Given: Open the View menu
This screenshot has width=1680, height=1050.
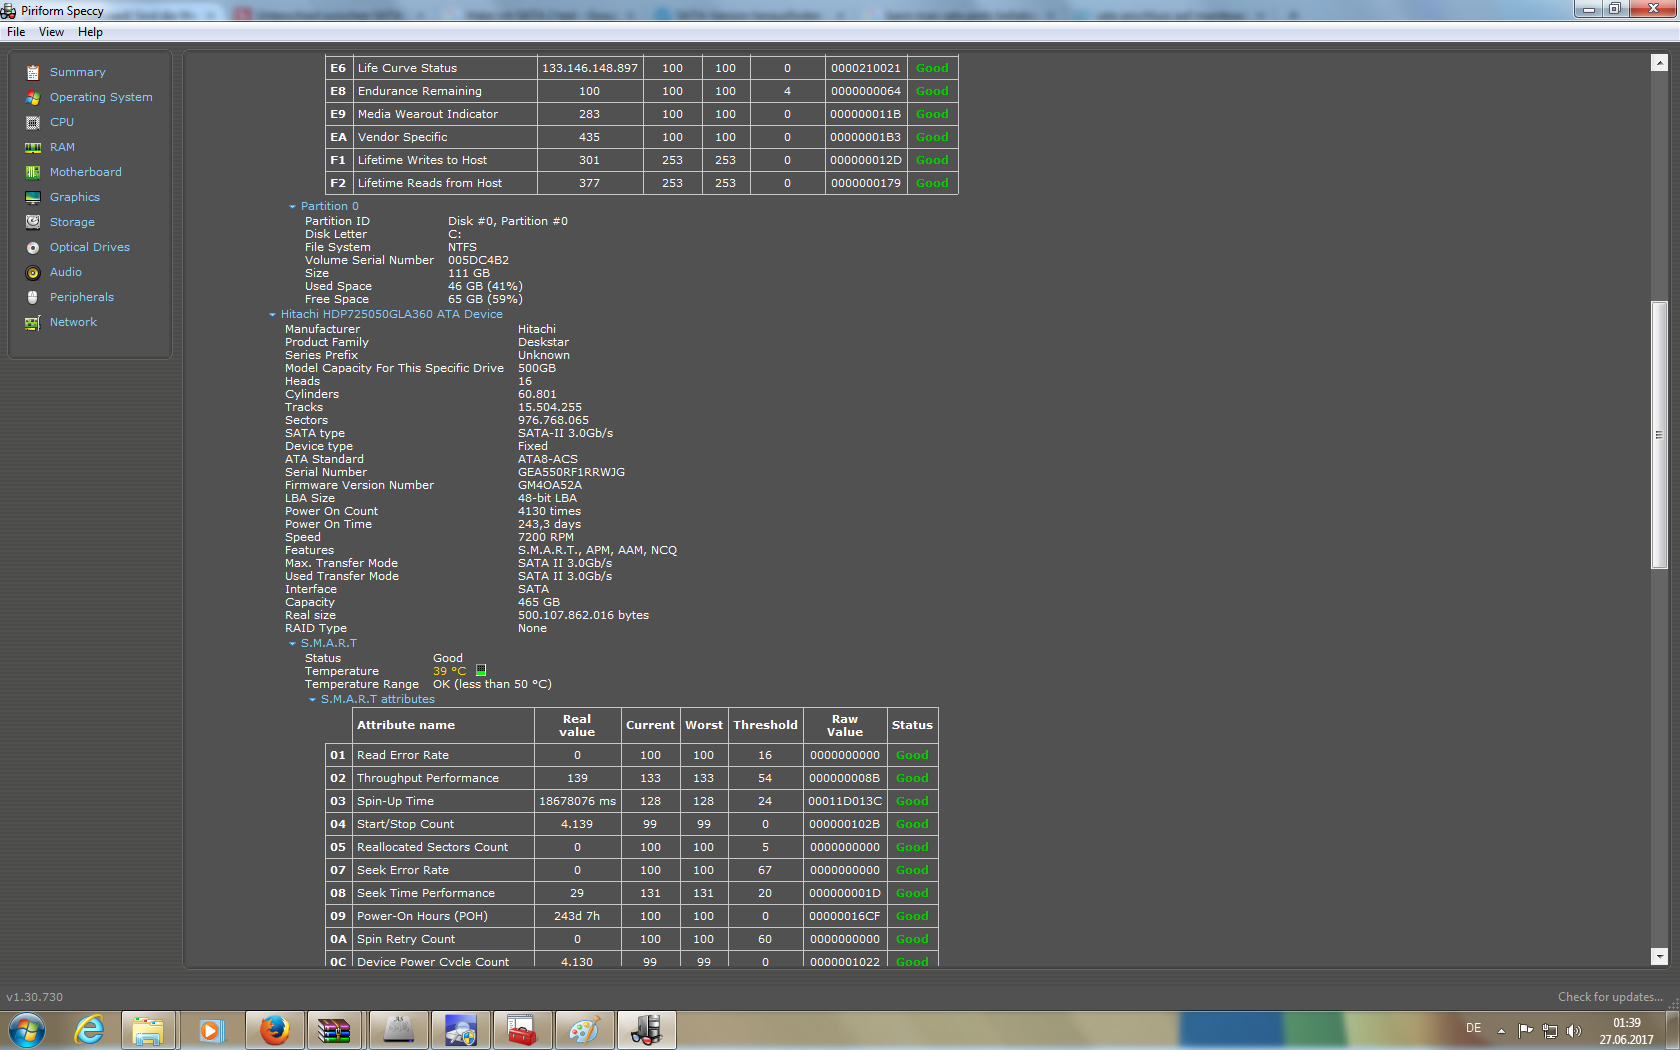Looking at the screenshot, I should tap(51, 32).
